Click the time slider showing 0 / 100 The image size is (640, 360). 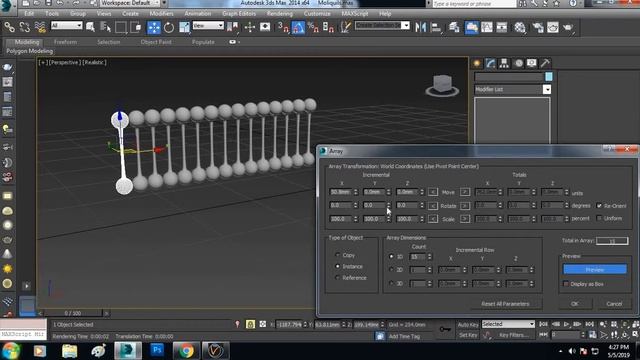(x=73, y=313)
